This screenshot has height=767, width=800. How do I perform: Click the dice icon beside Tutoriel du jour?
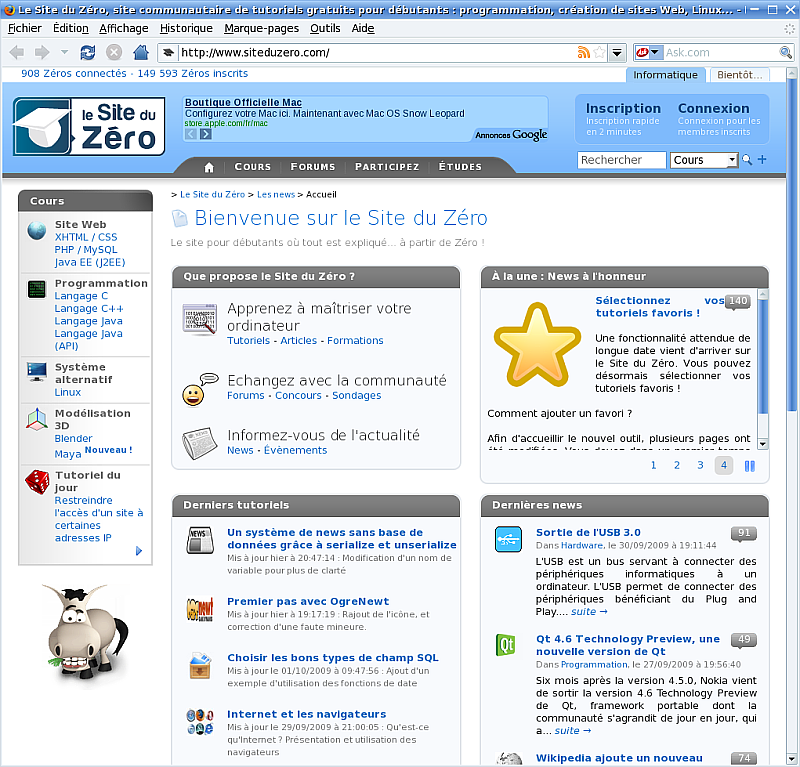[x=36, y=483]
